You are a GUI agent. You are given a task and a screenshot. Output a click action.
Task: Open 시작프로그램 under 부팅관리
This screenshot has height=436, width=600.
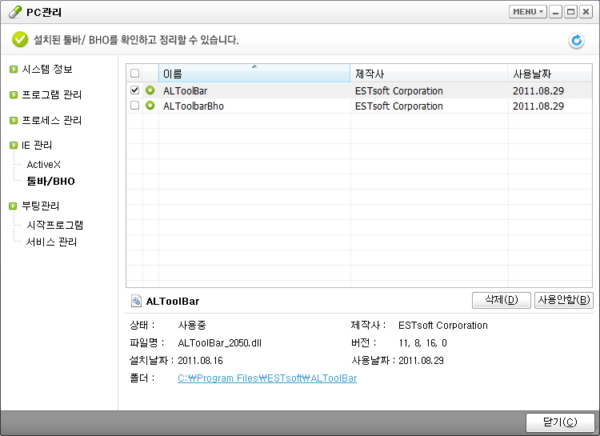(55, 225)
